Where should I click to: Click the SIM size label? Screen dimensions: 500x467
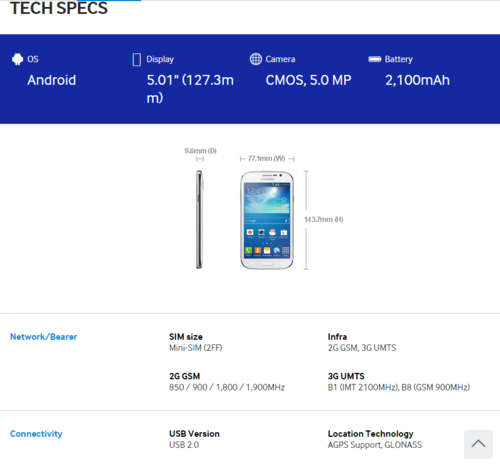click(x=186, y=337)
